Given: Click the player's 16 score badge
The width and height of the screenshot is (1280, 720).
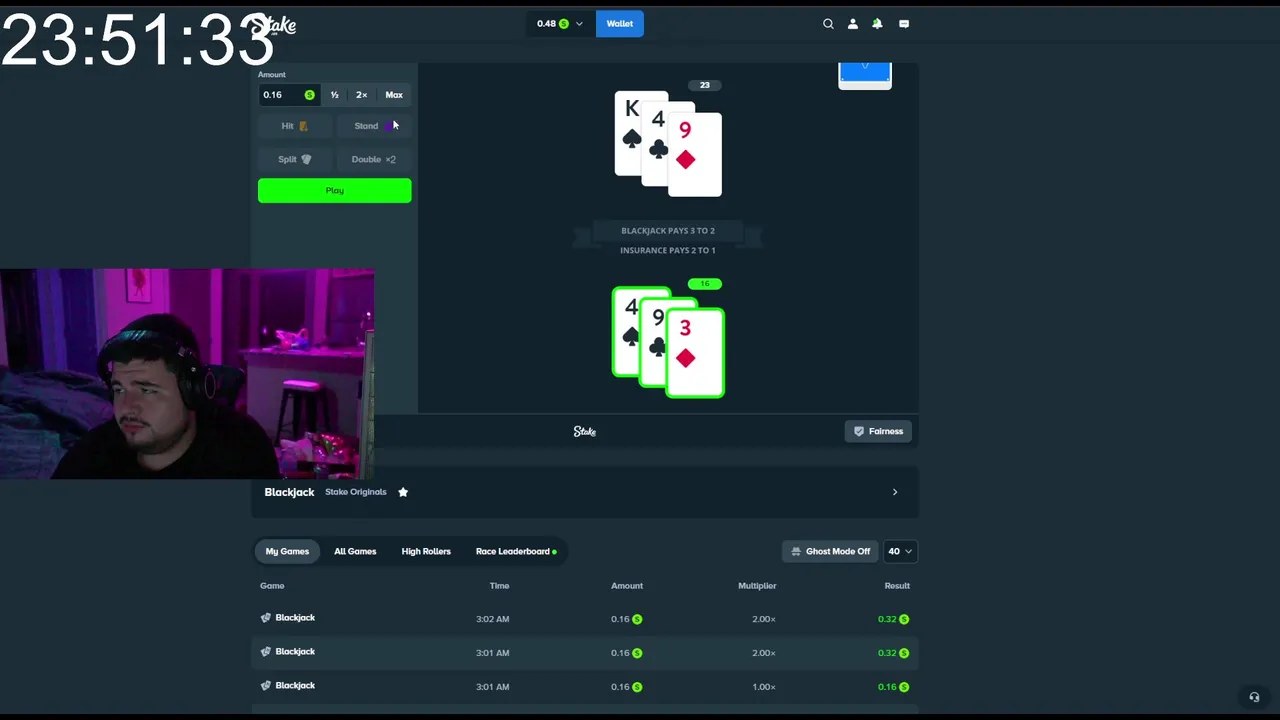Looking at the screenshot, I should pos(705,284).
